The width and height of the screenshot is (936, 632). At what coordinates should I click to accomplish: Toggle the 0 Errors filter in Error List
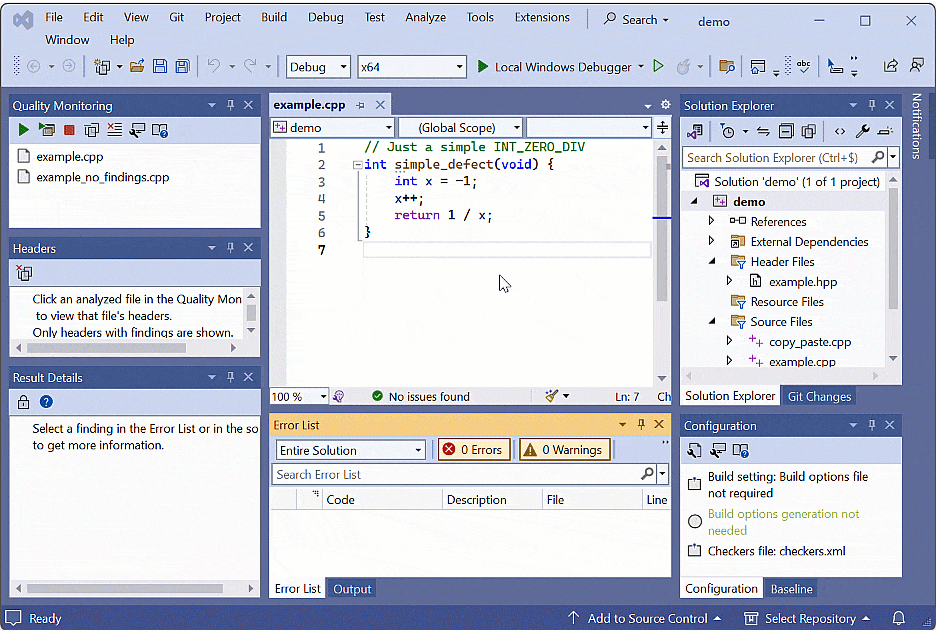click(x=473, y=449)
